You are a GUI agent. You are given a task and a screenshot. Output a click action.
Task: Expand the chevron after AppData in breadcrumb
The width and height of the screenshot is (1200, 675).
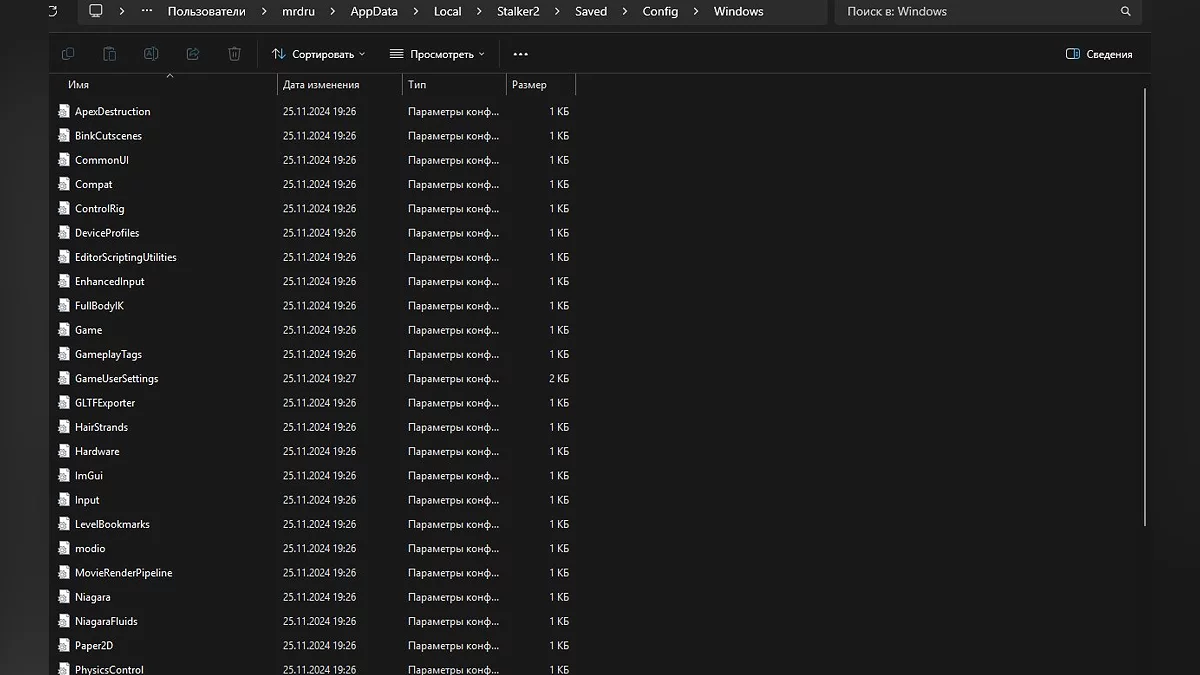click(x=415, y=12)
